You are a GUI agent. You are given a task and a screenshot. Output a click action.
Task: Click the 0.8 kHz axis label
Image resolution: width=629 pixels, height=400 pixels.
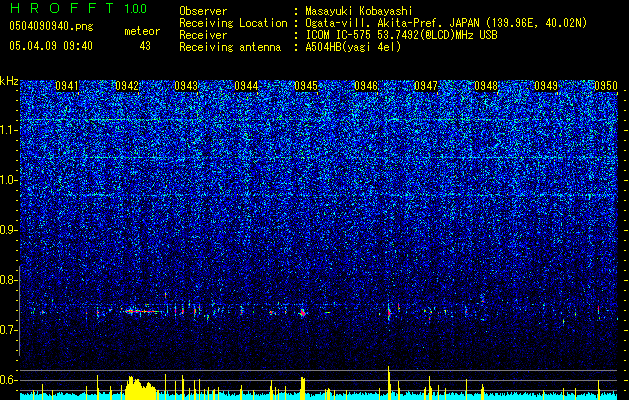(x=8, y=280)
